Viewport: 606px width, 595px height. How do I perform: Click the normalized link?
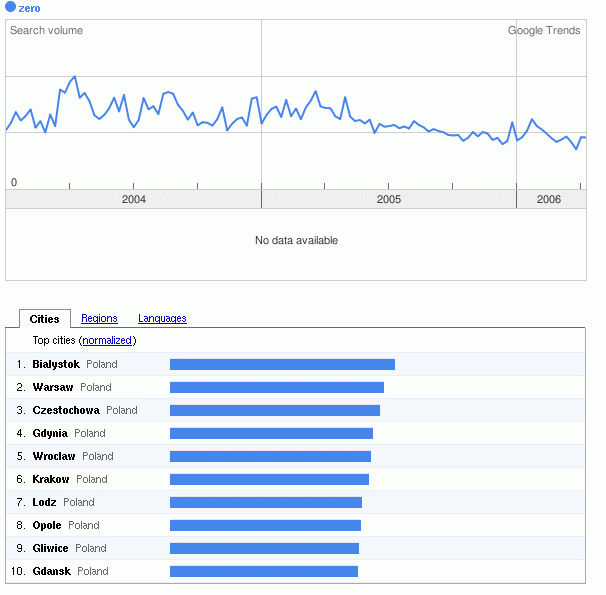point(107,340)
